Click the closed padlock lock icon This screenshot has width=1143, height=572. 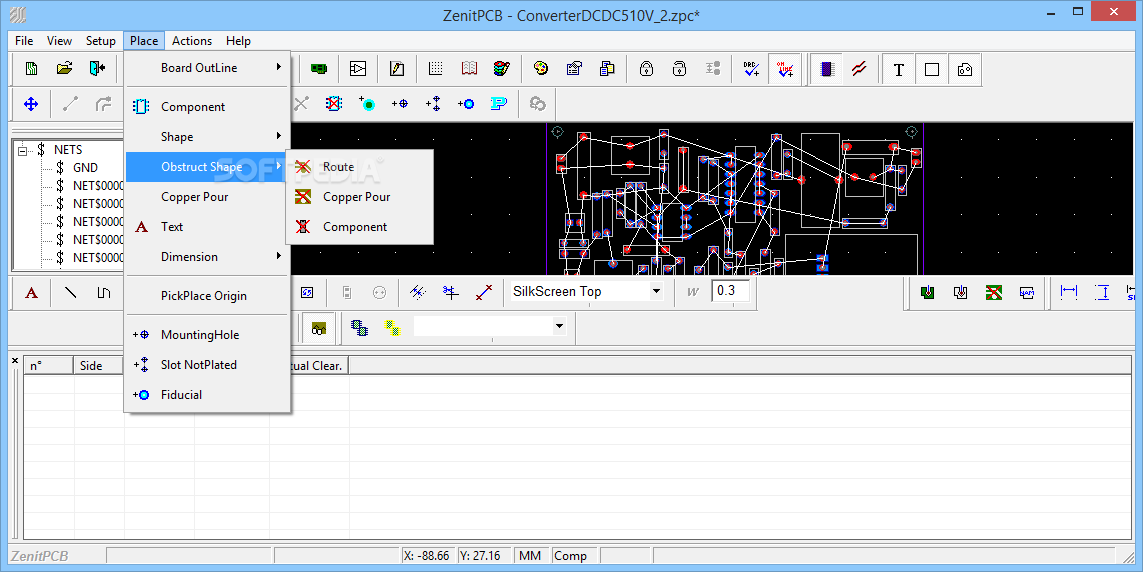coord(646,68)
